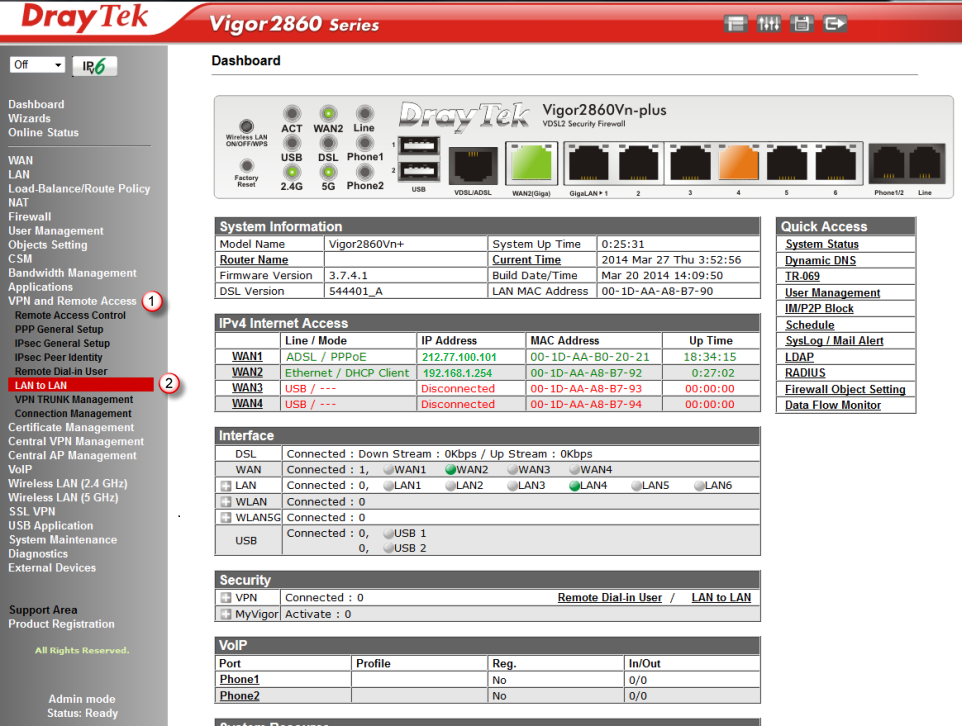Viewport: 962px width, 726px height.
Task: Open VPN TRUNK Management in sidebar
Action: (74, 400)
